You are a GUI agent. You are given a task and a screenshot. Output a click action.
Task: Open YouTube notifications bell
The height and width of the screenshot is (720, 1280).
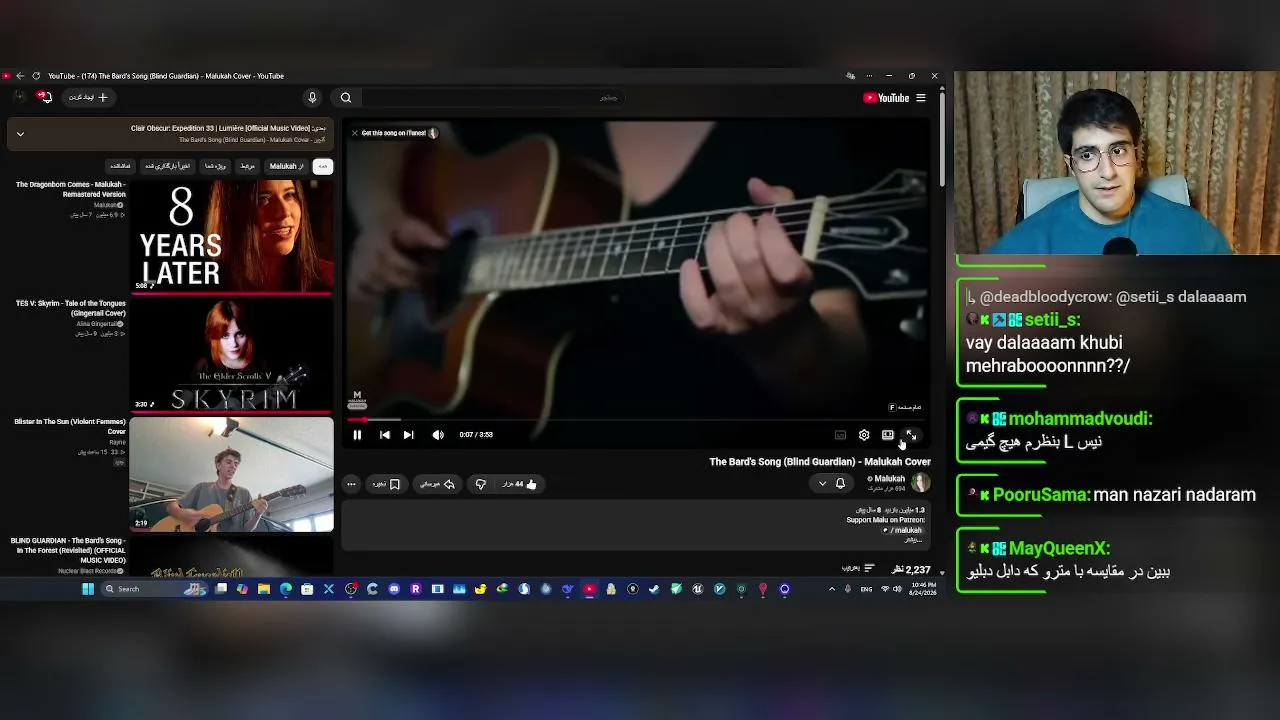44,97
